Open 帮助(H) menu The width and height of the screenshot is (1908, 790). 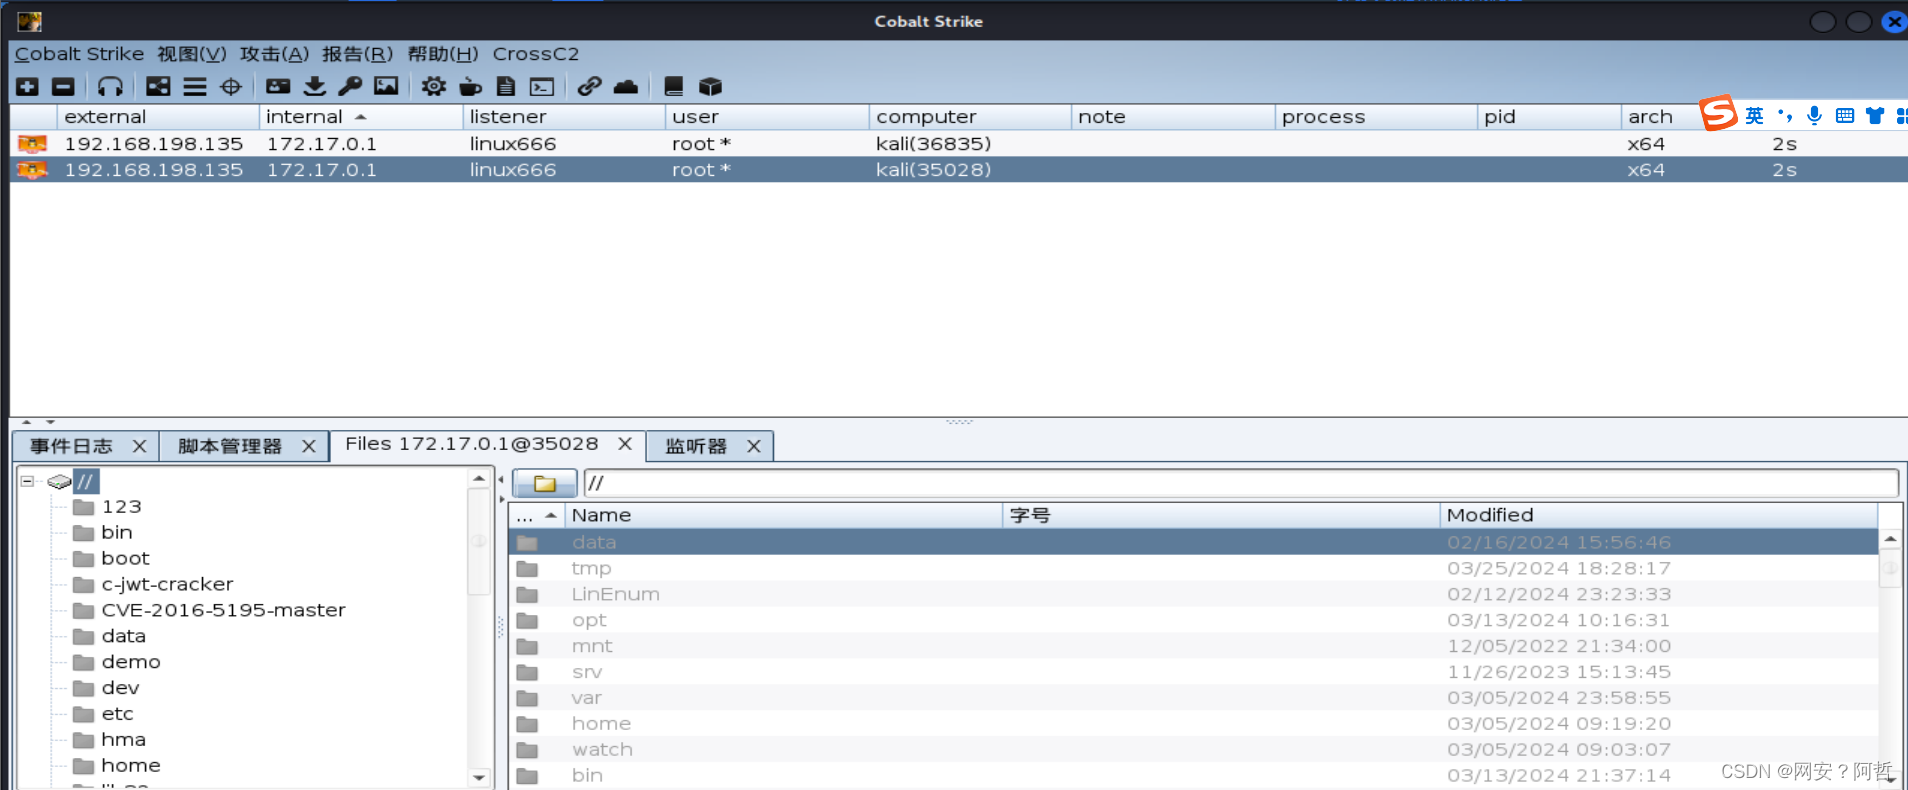pyautogui.click(x=443, y=54)
